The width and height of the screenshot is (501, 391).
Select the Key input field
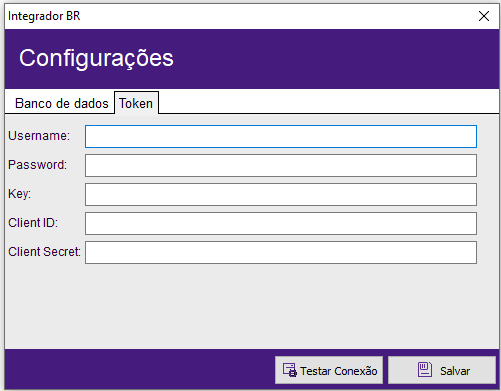pos(281,194)
